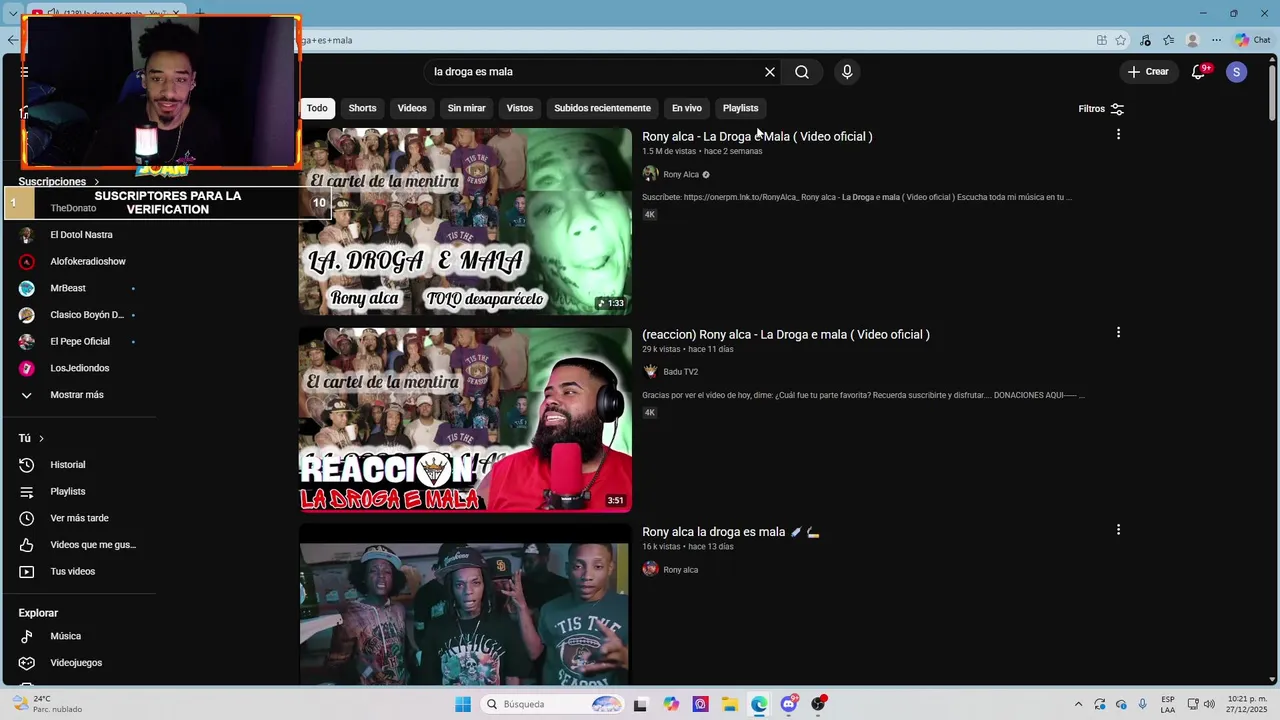Image resolution: width=1280 pixels, height=720 pixels.
Task: Select the En vivo filter chip
Action: point(686,108)
